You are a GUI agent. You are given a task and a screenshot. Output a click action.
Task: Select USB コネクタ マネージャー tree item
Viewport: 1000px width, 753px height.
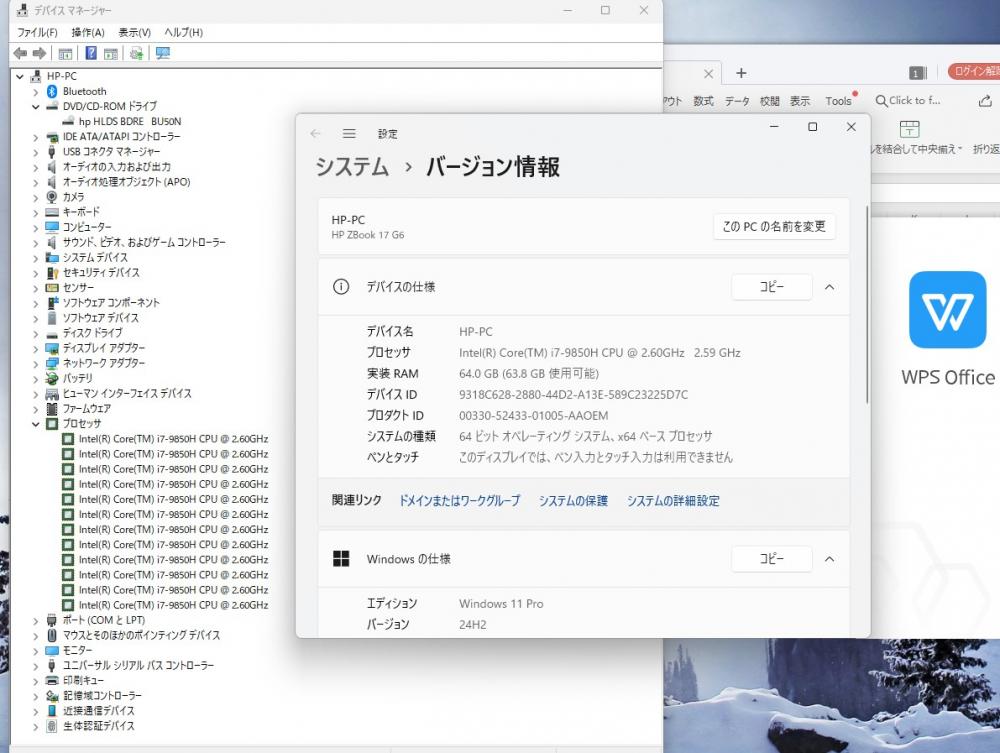point(112,152)
